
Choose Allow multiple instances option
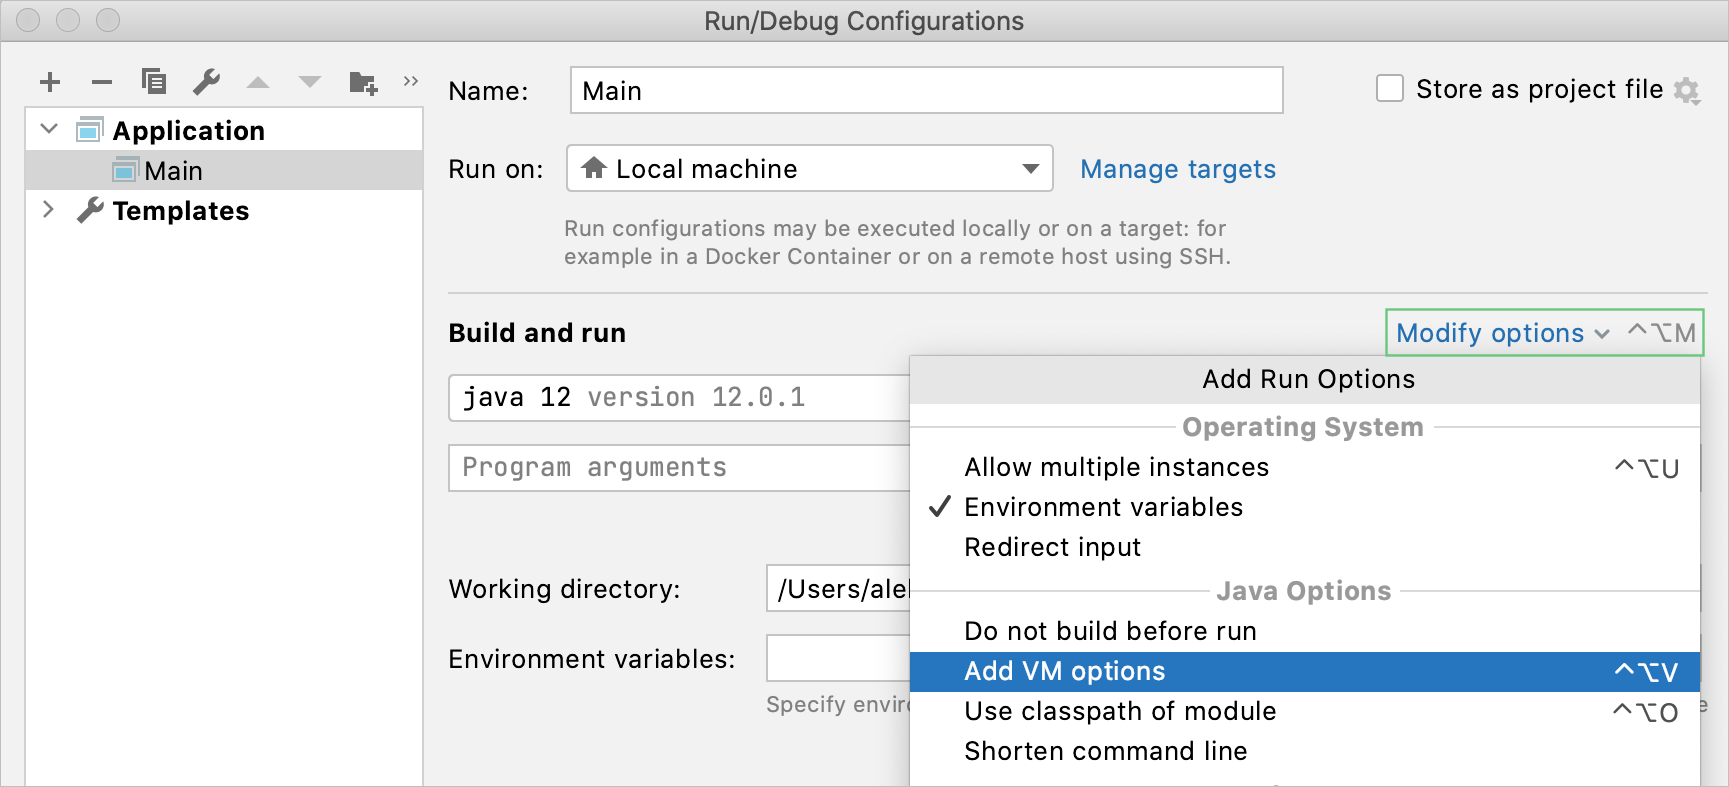(x=1116, y=467)
